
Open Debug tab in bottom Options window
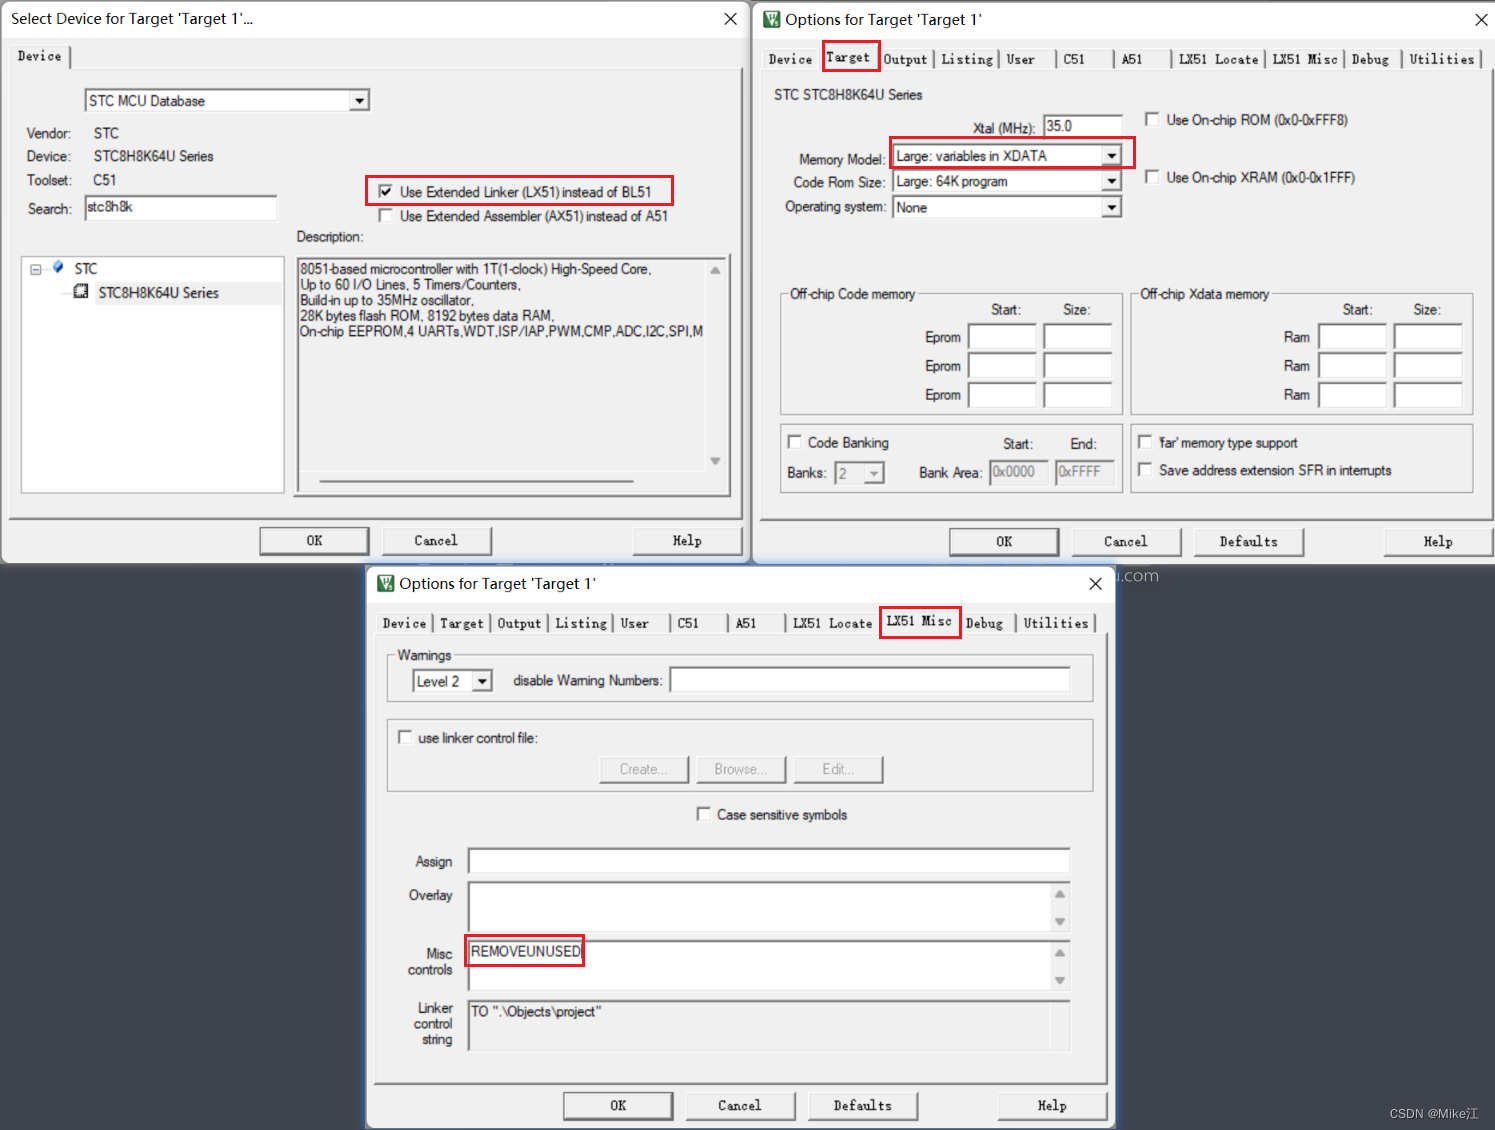tap(984, 624)
